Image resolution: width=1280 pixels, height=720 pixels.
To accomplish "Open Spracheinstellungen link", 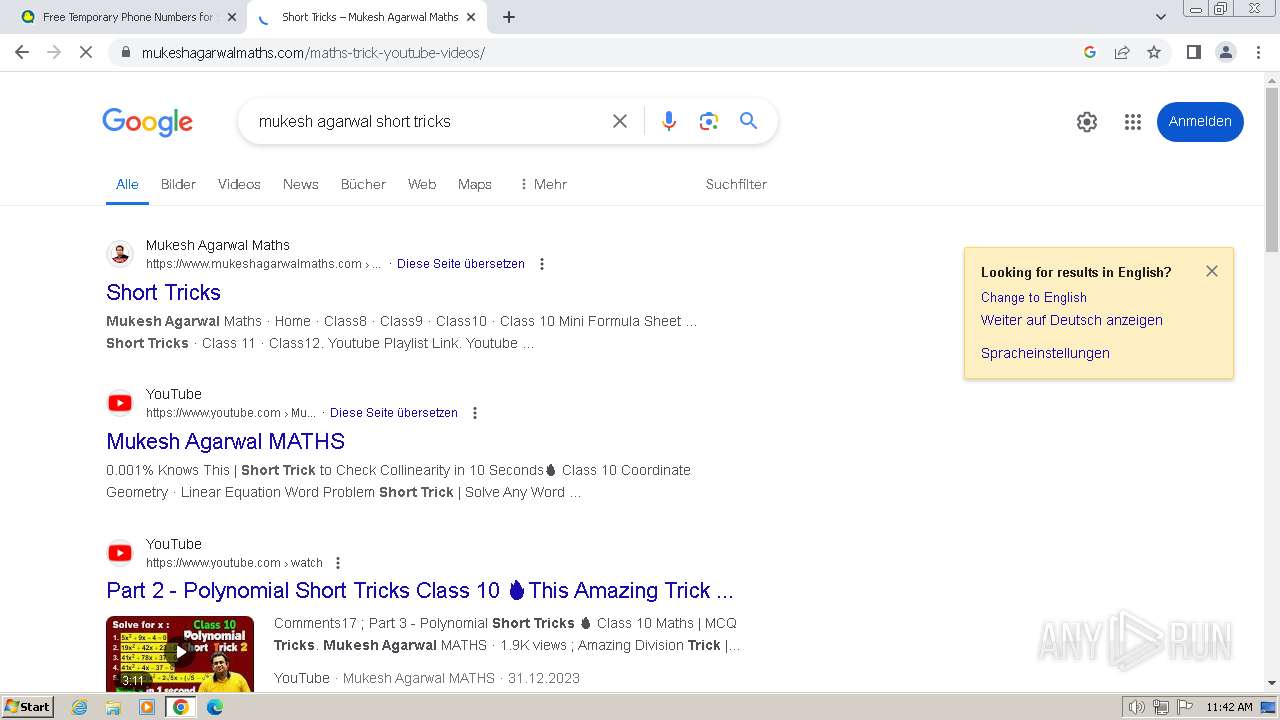I will (x=1045, y=353).
